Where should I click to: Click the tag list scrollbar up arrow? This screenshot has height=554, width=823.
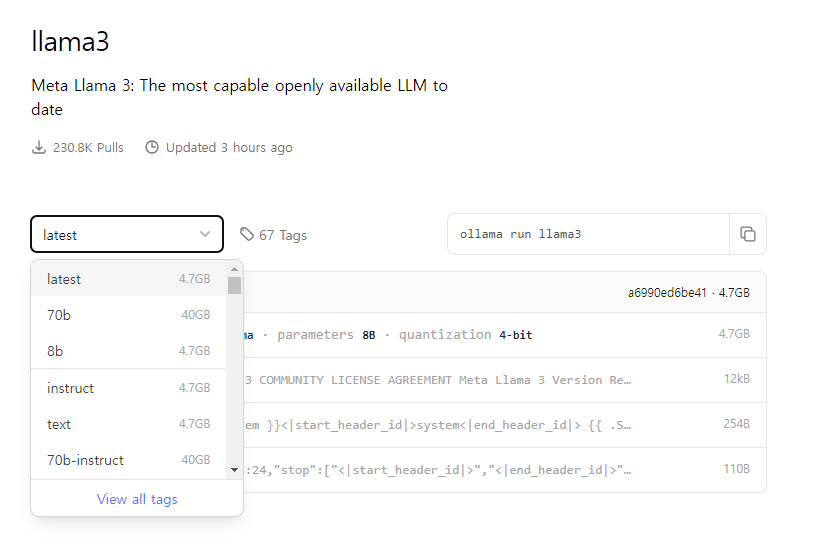point(235,269)
